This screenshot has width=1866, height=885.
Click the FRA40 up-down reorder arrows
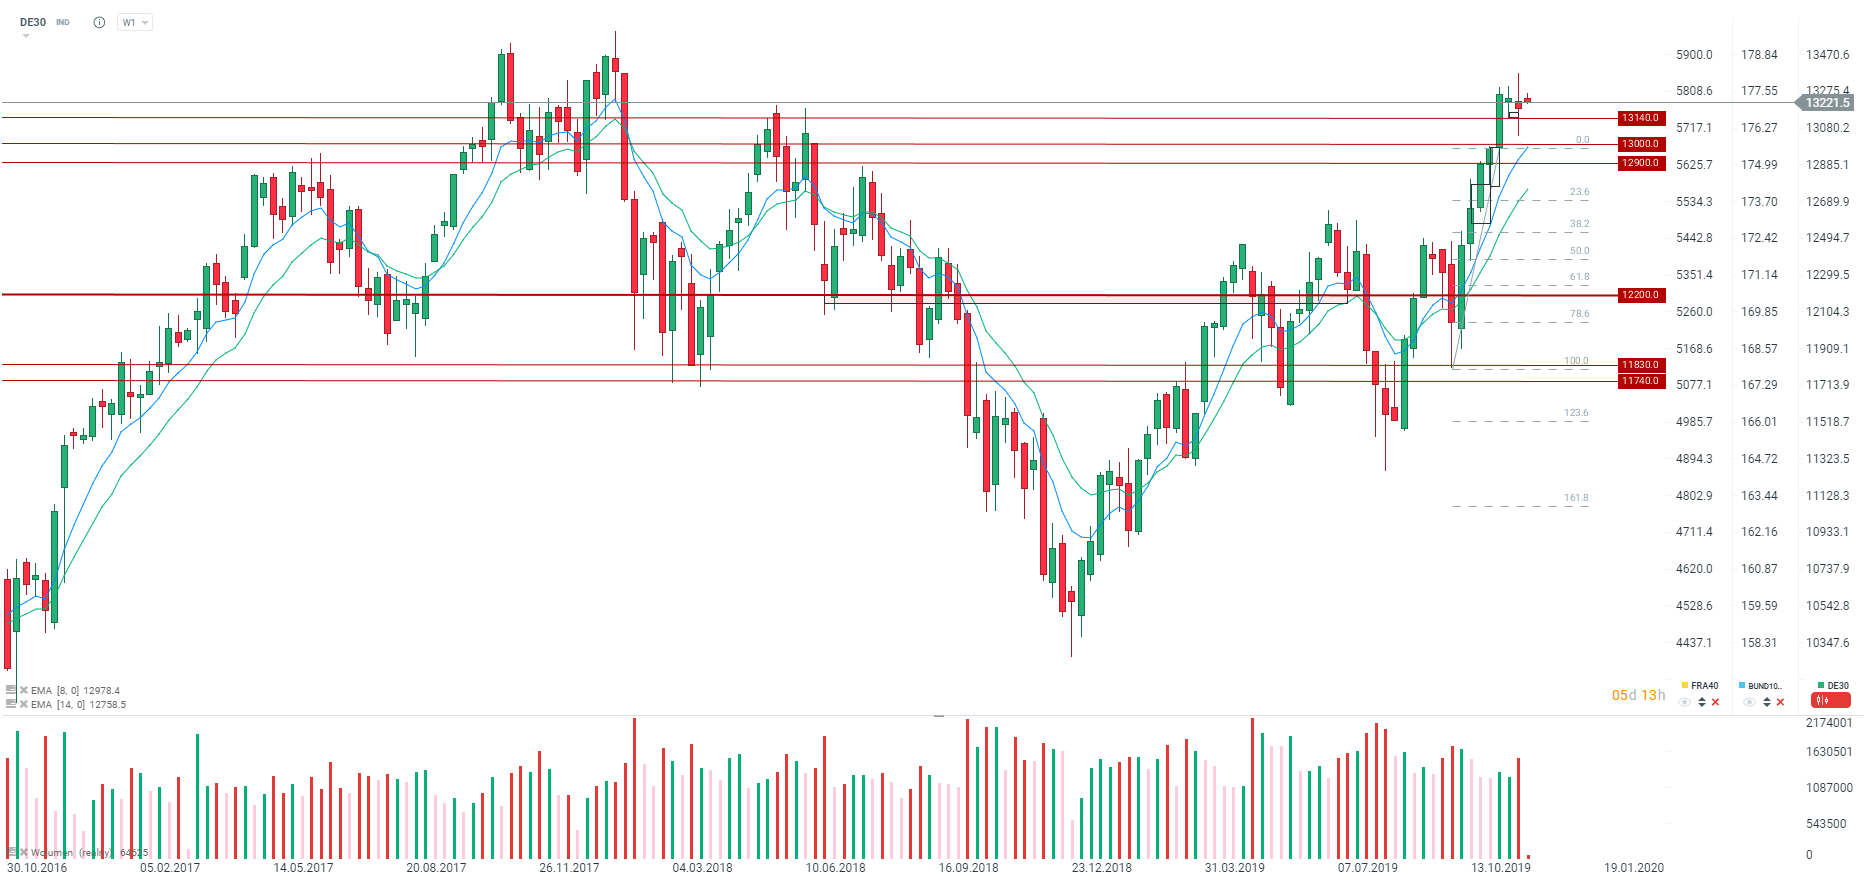point(1702,702)
